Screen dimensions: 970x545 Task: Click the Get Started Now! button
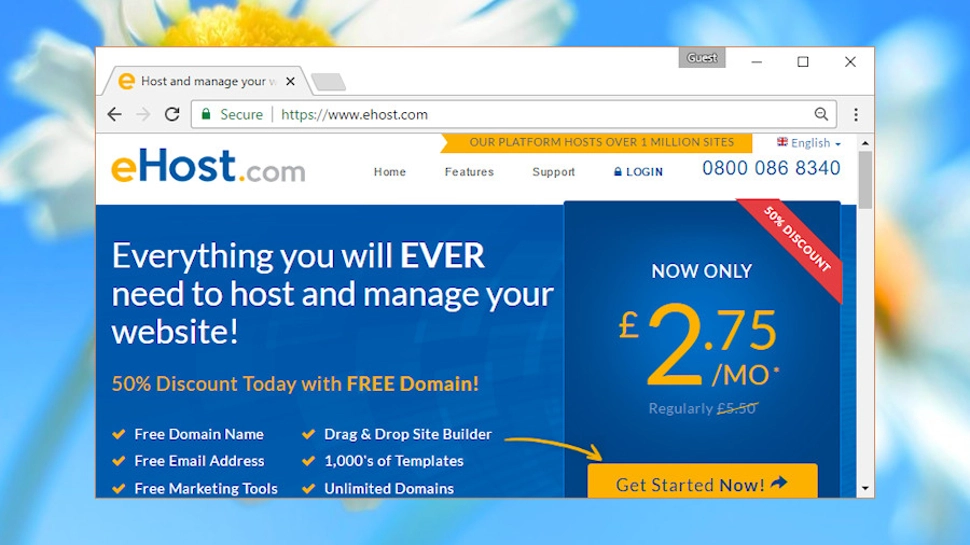(x=702, y=481)
